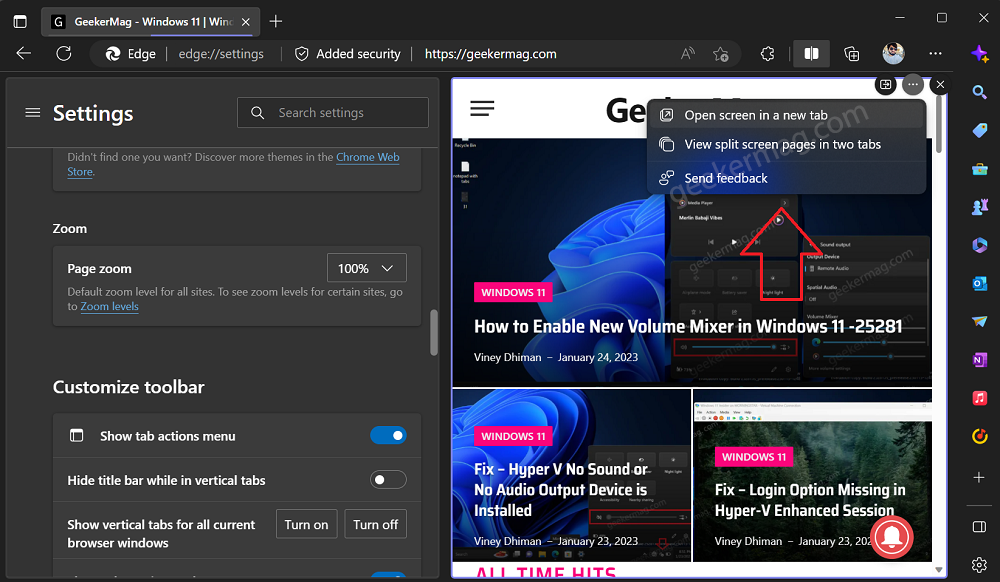Screen dimensions: 1000x582
Task: Open the orange circular sidebar app icon
Action: (980, 436)
